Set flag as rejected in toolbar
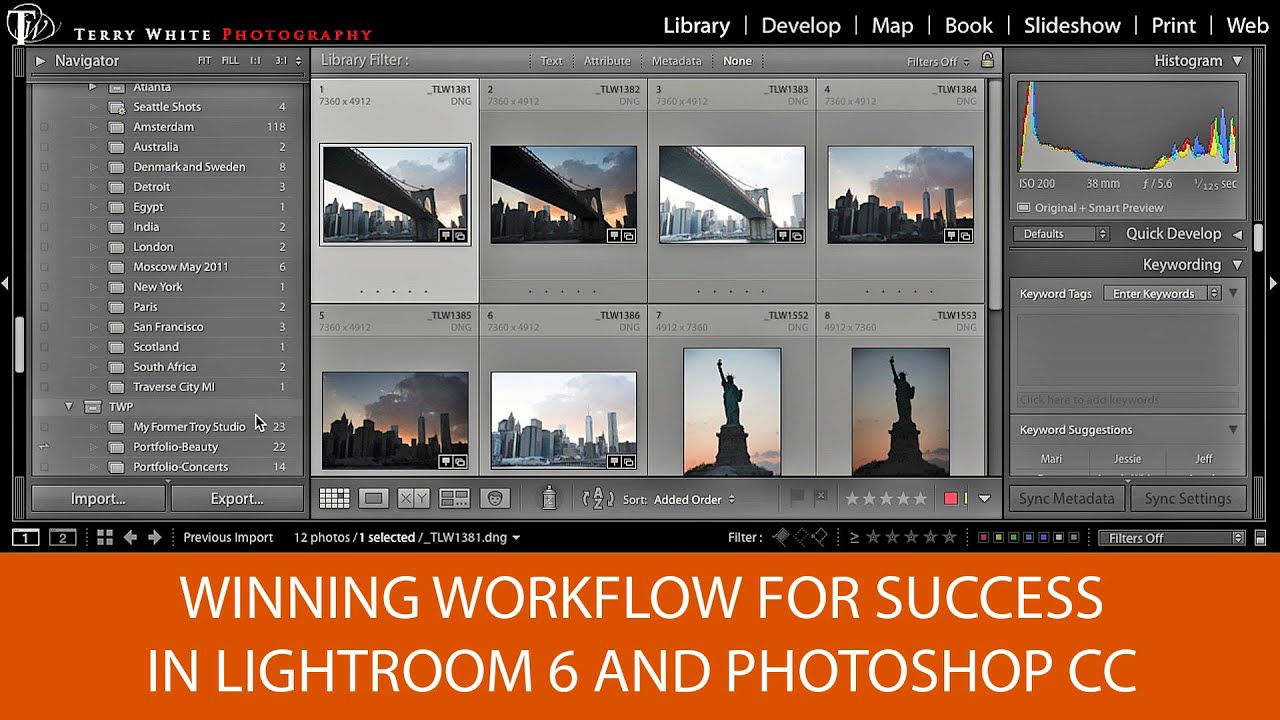Image resolution: width=1280 pixels, height=720 pixels. [820, 497]
